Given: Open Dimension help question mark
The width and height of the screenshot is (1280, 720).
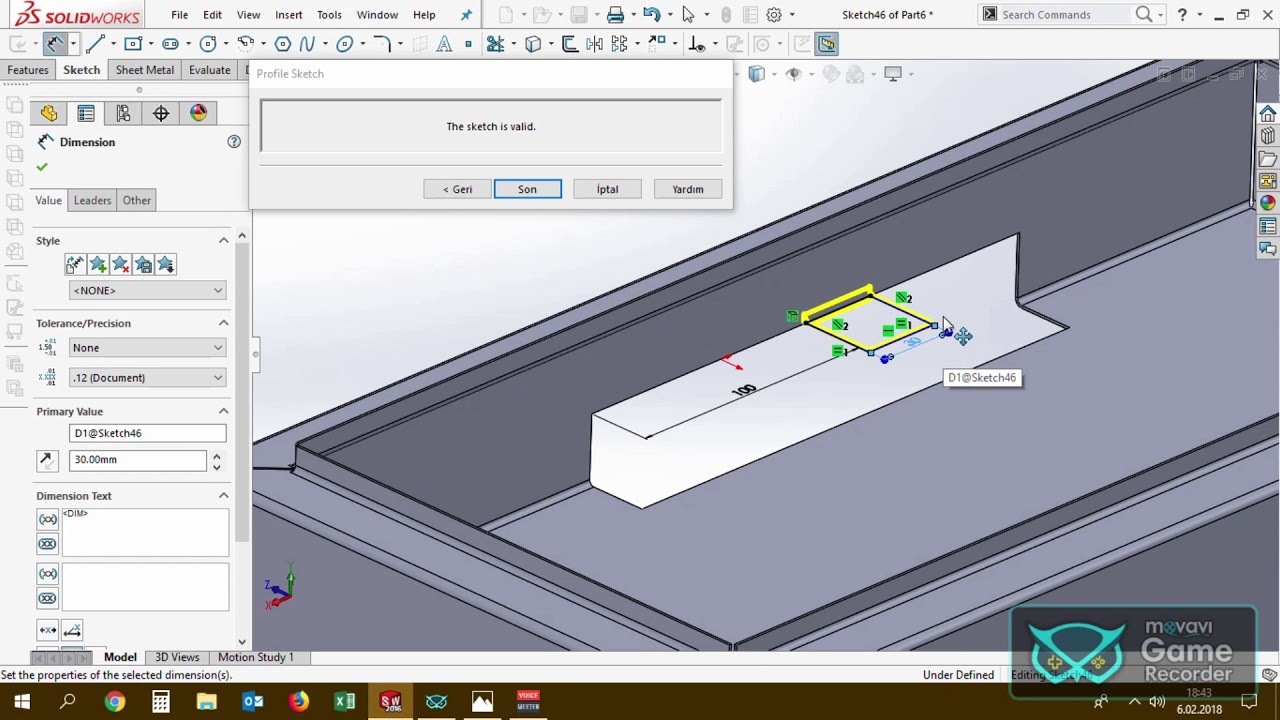Looking at the screenshot, I should point(234,142).
